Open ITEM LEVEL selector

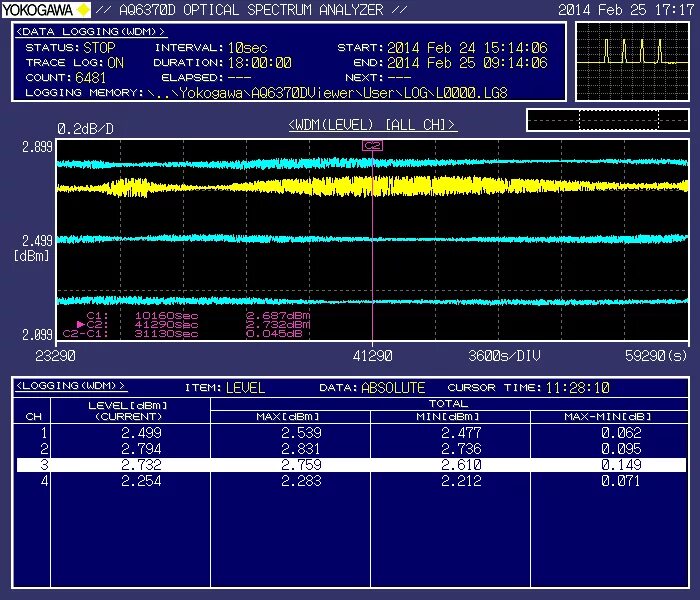[245, 388]
